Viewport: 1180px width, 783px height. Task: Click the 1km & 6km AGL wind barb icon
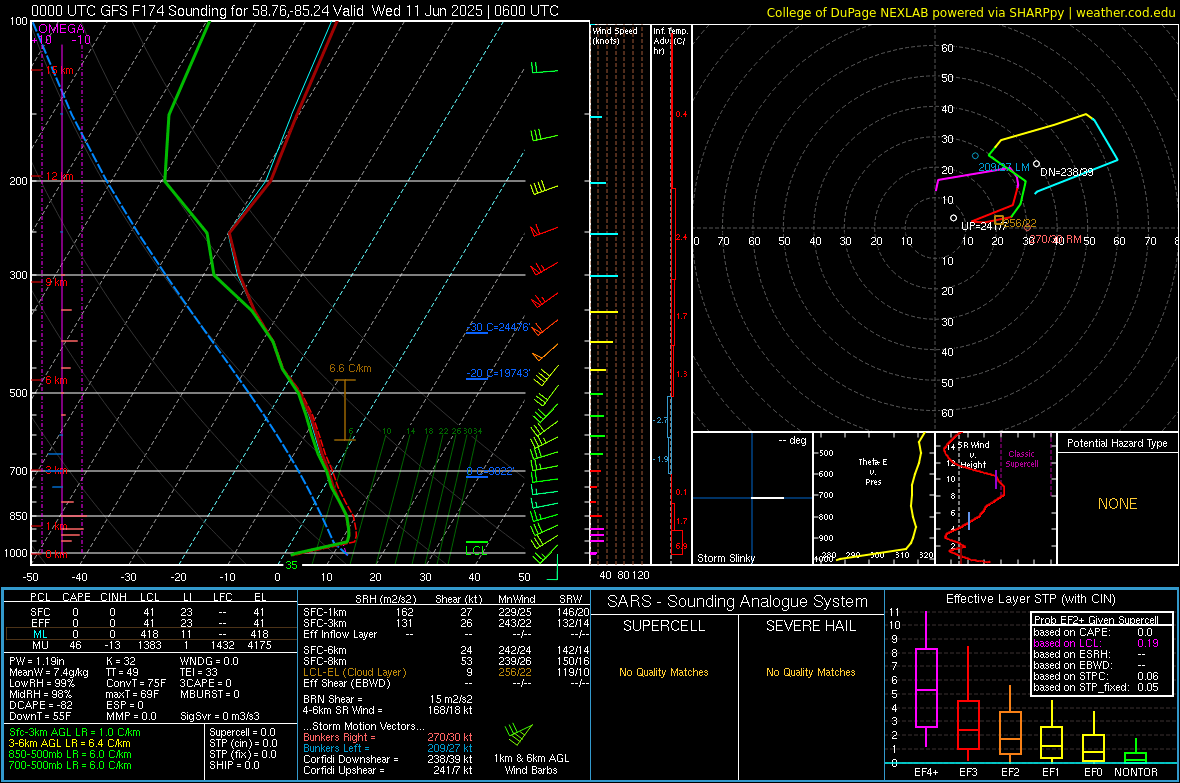(518, 734)
